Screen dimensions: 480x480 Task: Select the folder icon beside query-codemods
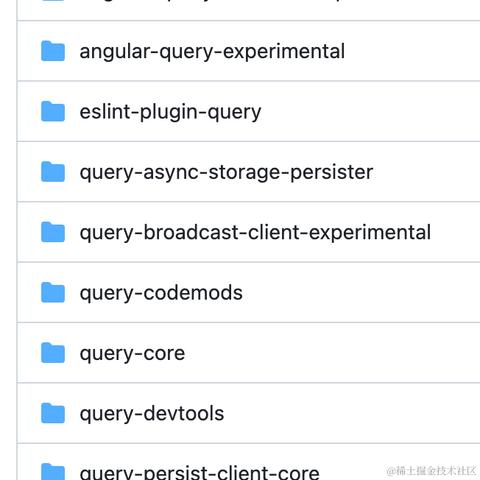coord(53,292)
